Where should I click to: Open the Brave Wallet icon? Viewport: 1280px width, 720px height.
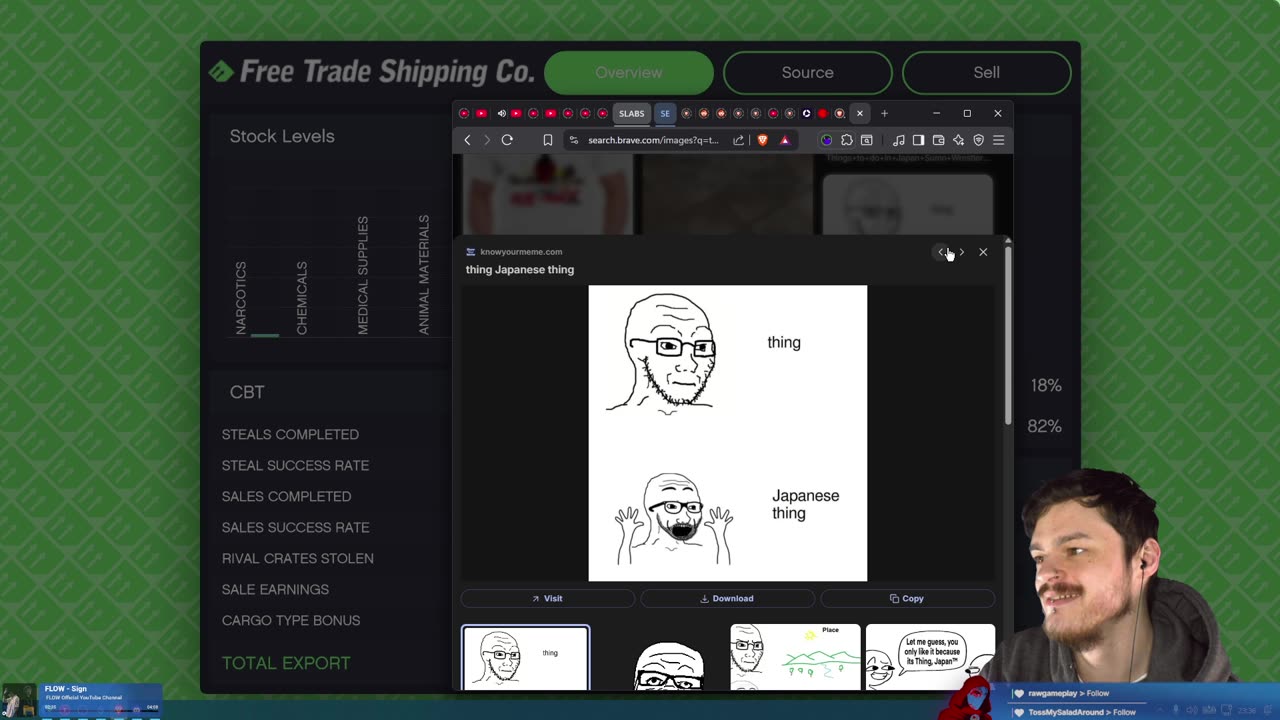[x=938, y=140]
